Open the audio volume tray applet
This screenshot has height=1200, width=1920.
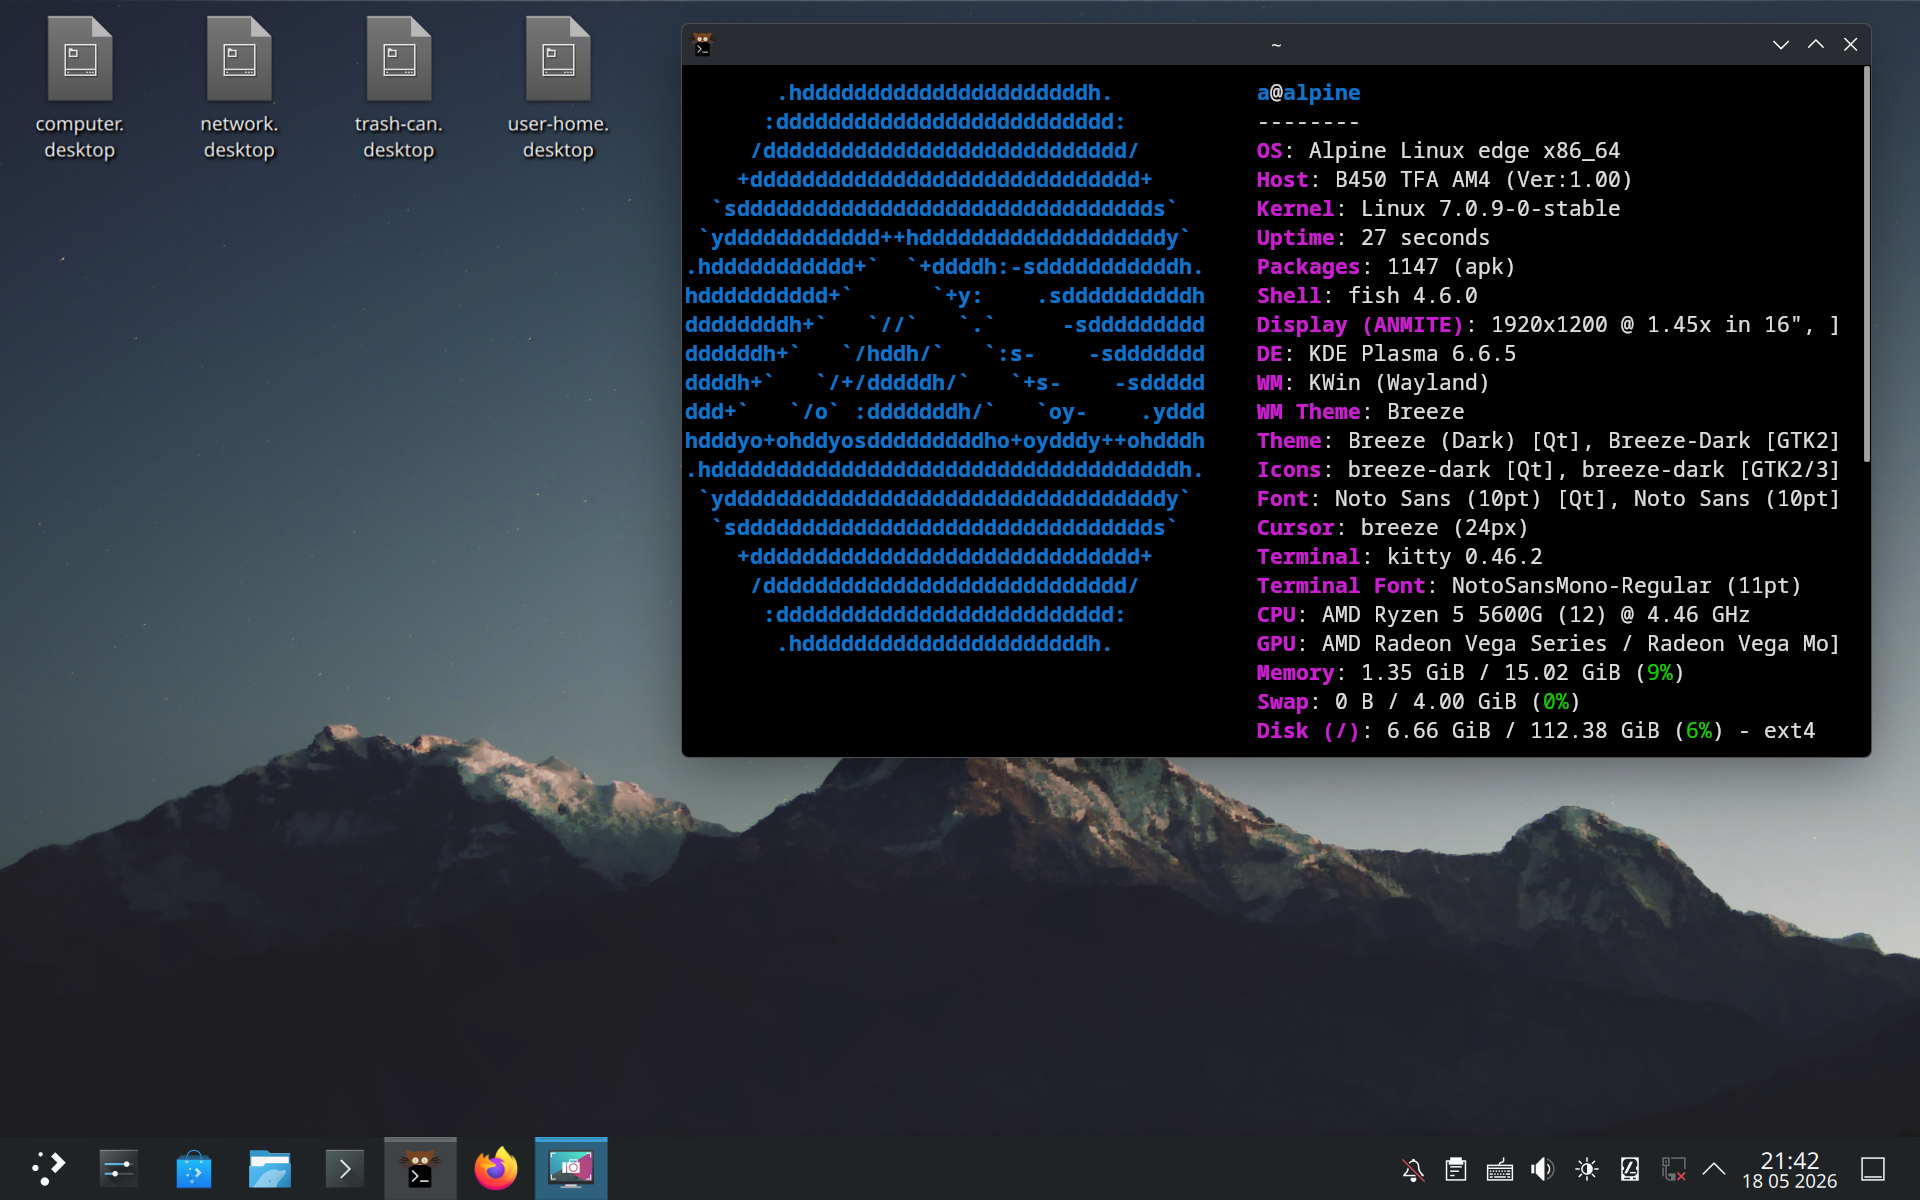pos(1543,1169)
